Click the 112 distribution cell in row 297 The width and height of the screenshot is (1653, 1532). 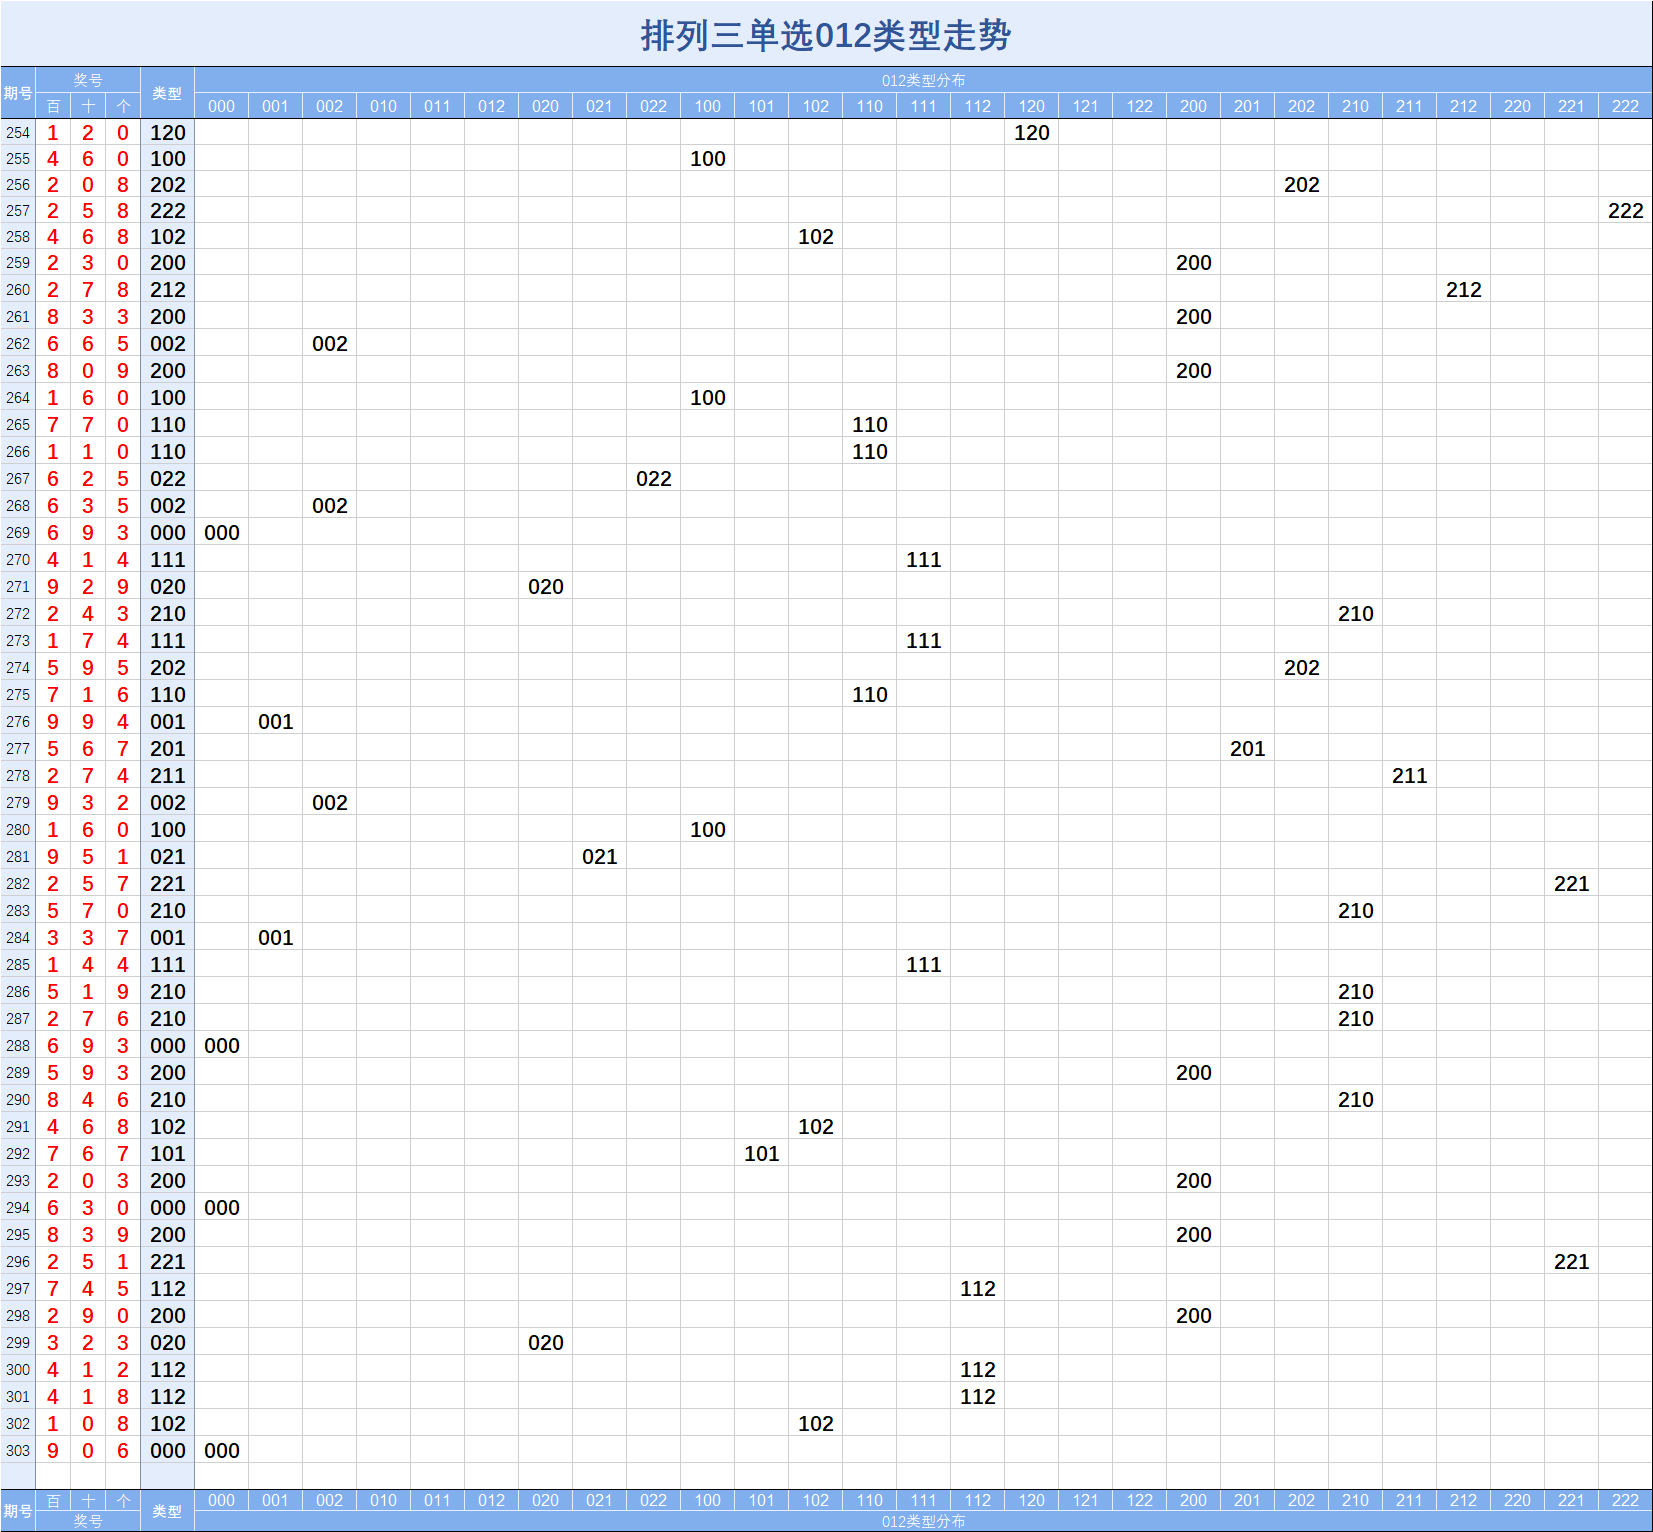(x=978, y=1288)
